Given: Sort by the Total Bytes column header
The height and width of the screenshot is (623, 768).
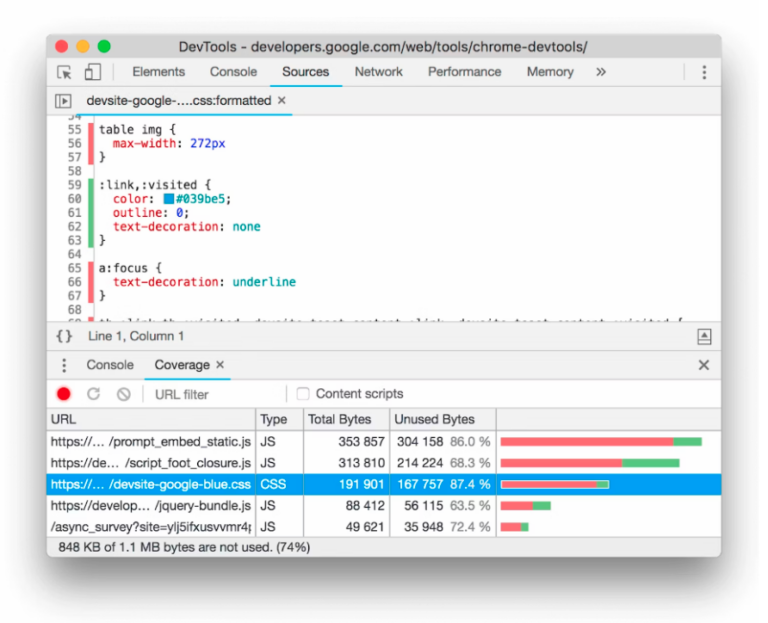Looking at the screenshot, I should tap(347, 420).
